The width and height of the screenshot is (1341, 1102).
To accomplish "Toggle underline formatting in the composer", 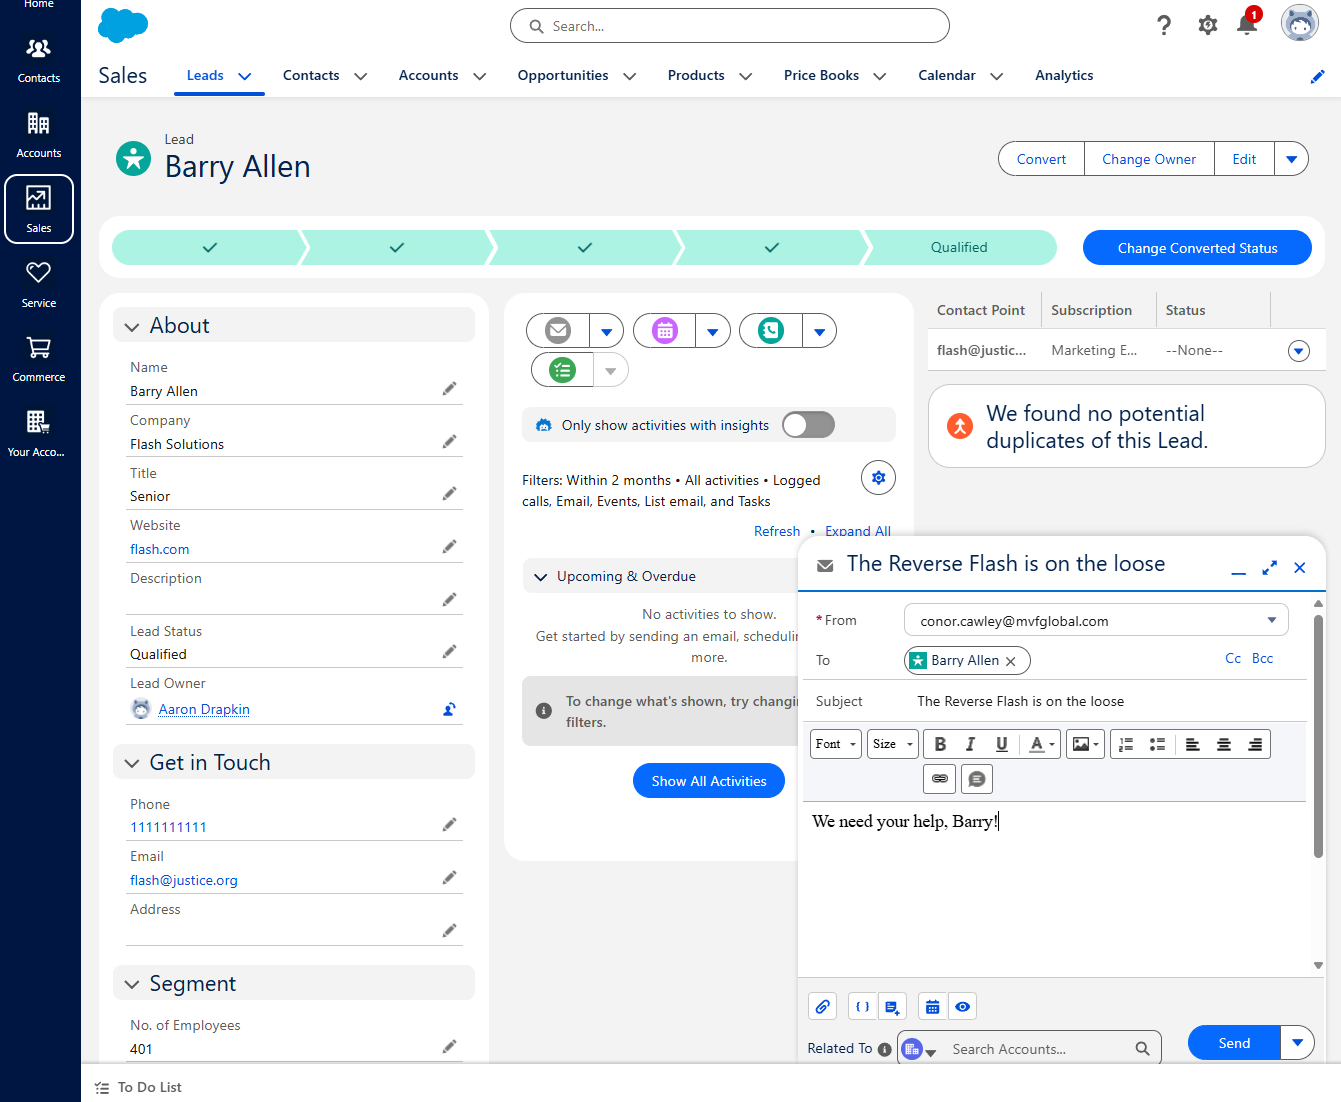I will click(x=1001, y=743).
